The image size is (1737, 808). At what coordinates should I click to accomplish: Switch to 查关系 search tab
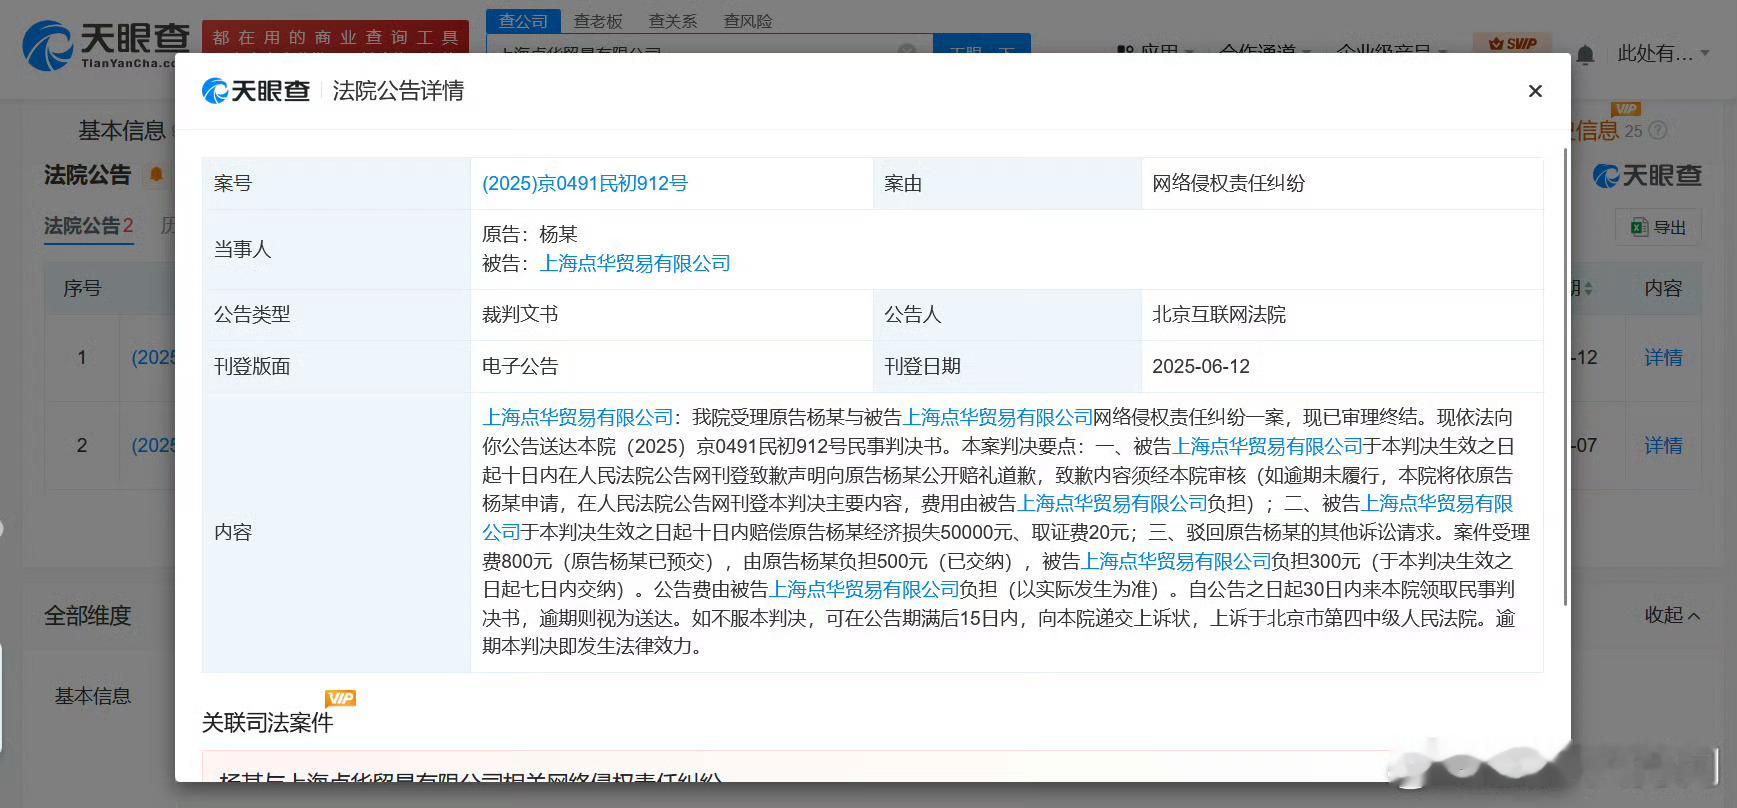pyautogui.click(x=673, y=21)
